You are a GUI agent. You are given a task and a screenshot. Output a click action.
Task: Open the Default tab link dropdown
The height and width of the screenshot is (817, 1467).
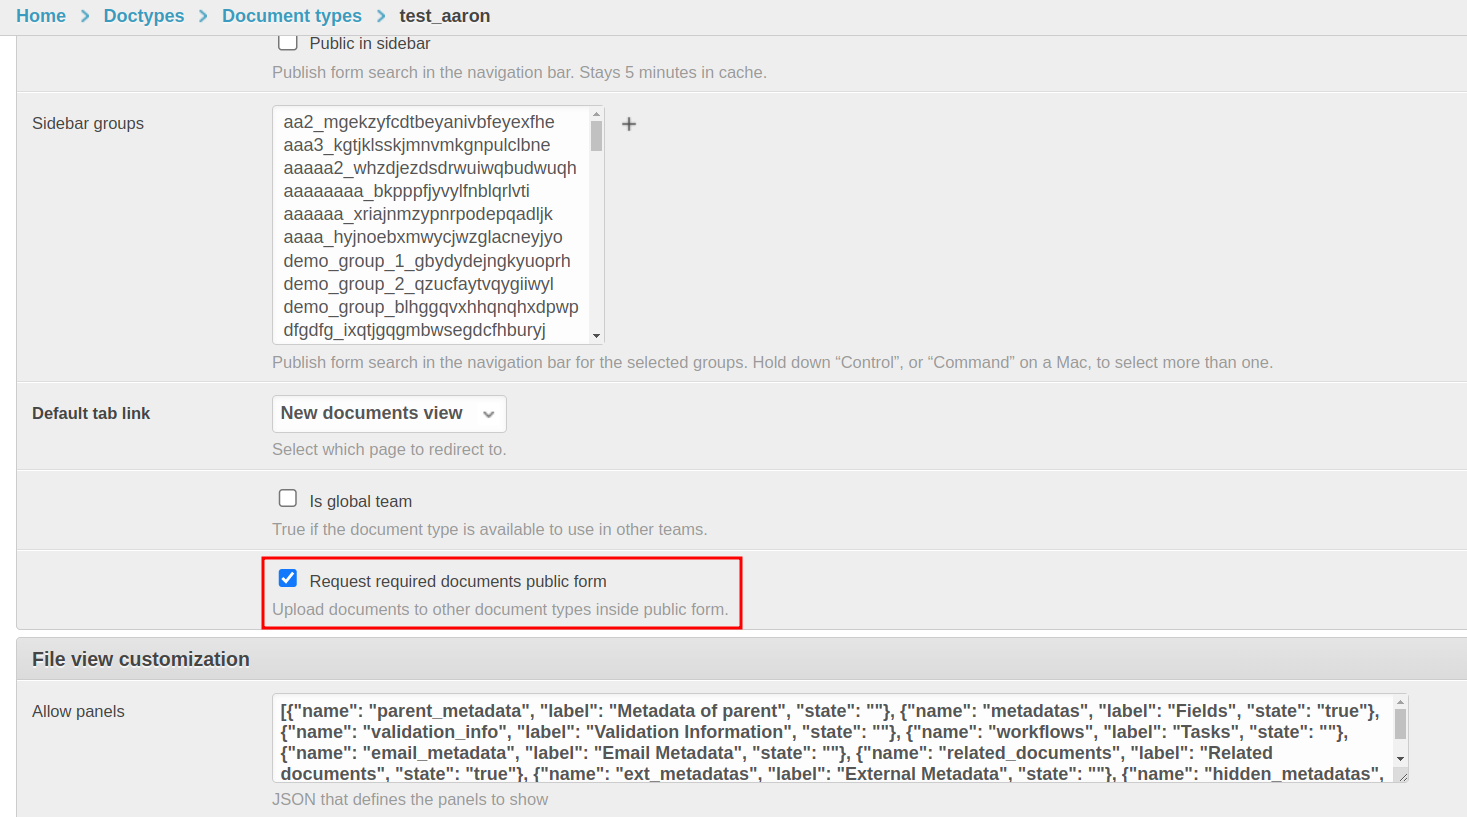pyautogui.click(x=389, y=414)
